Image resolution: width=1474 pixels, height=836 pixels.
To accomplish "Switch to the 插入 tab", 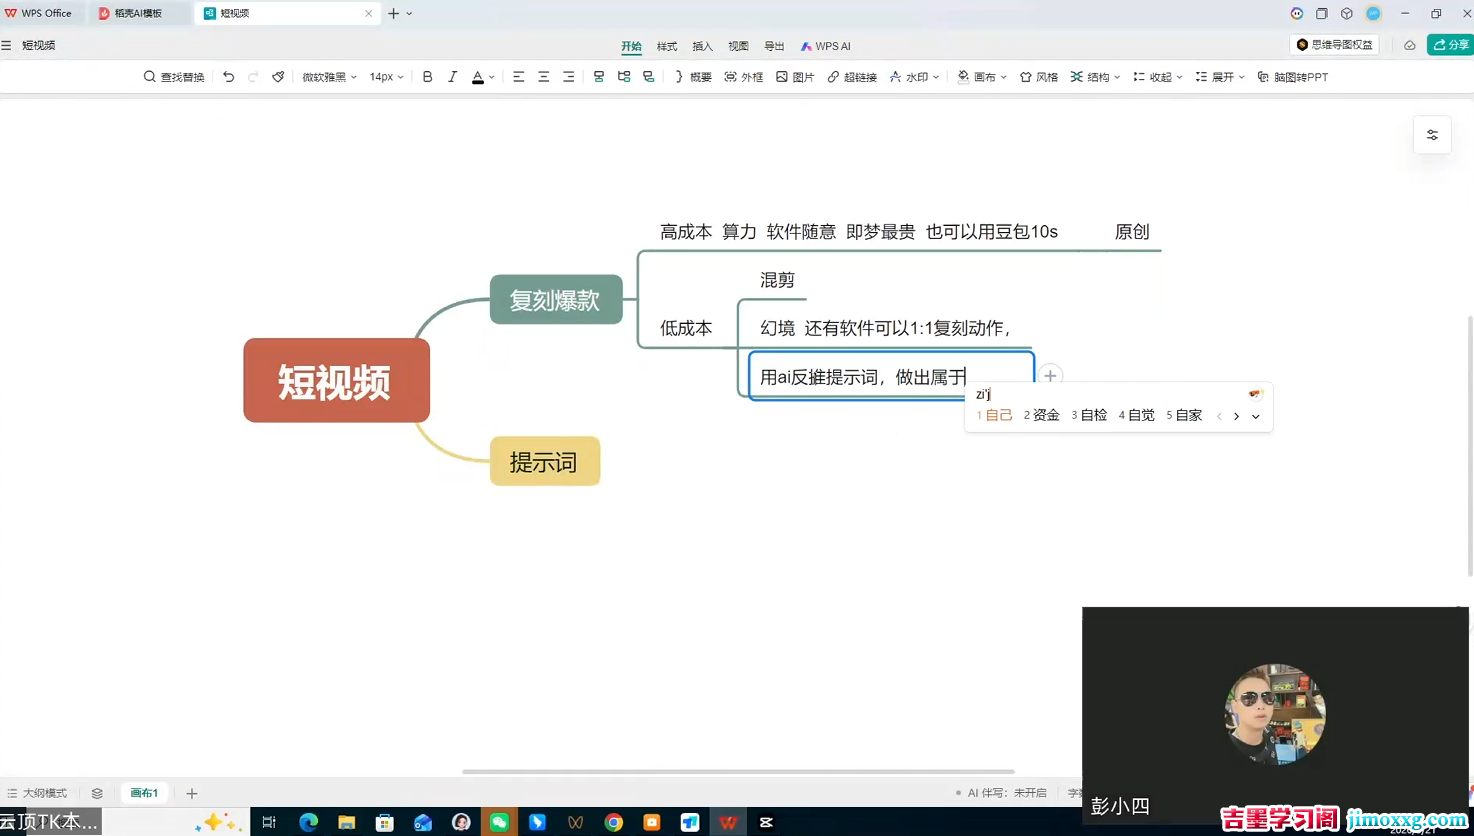I will (x=703, y=46).
